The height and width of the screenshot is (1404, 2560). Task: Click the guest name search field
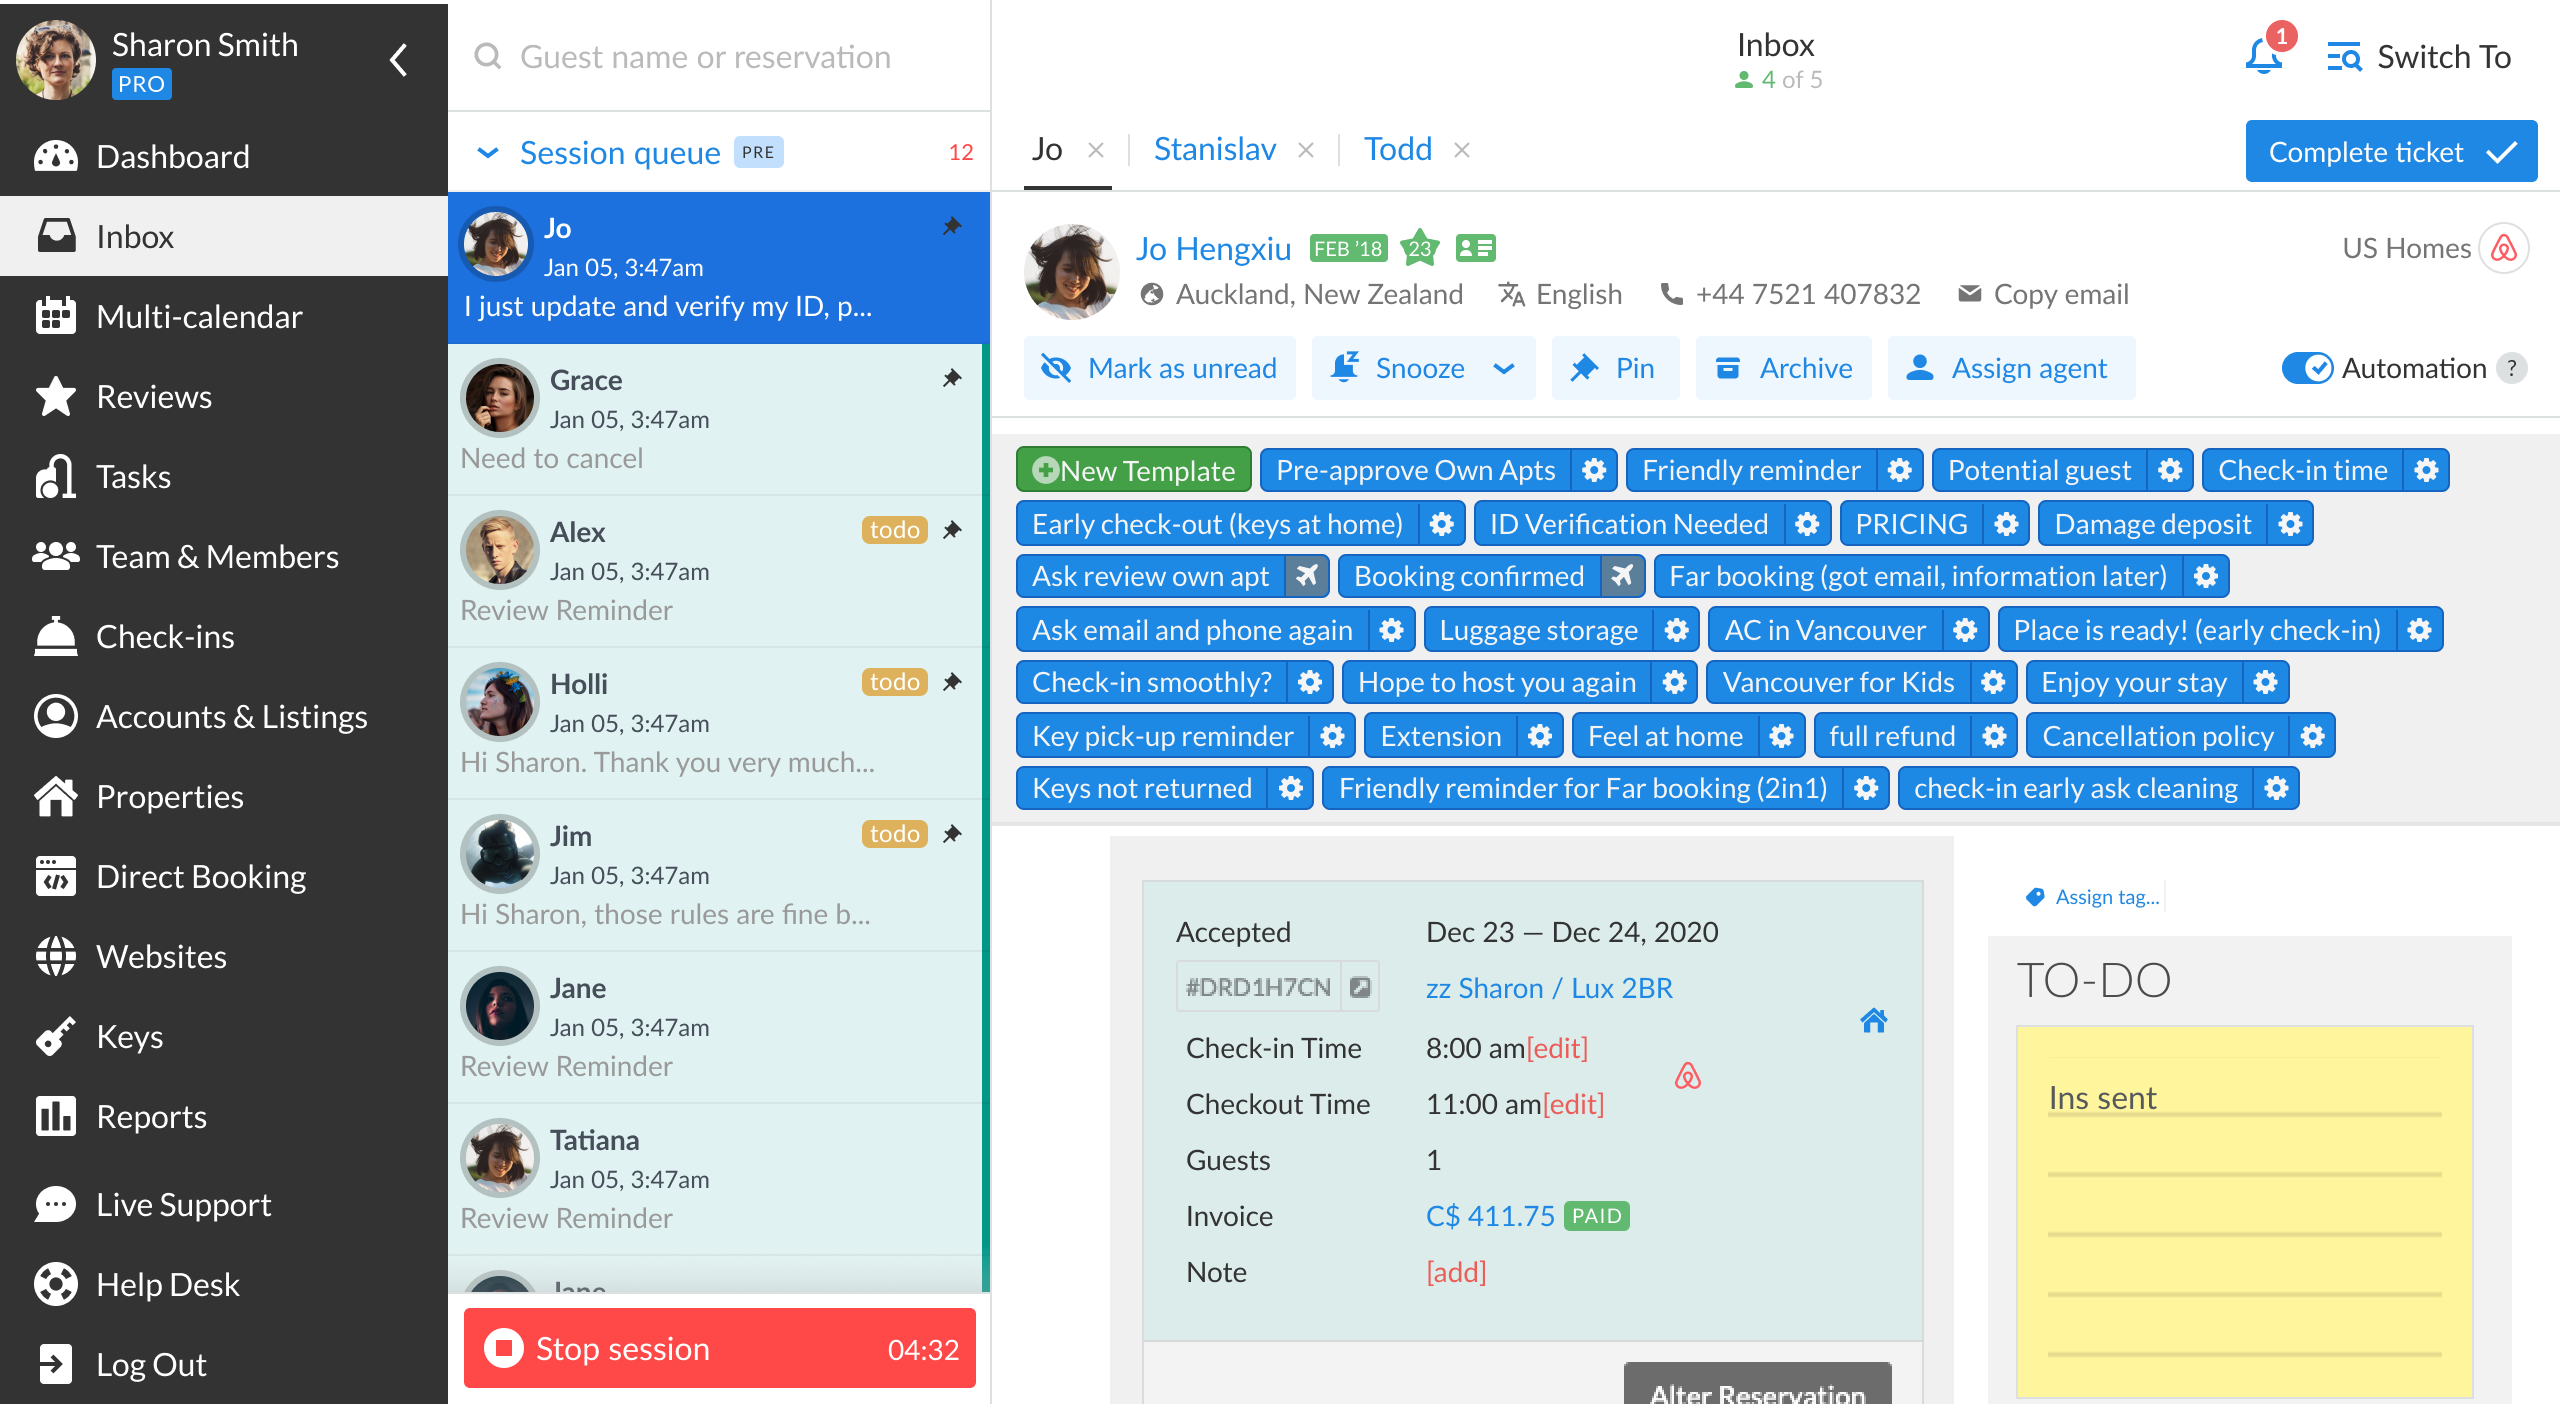(x=705, y=57)
